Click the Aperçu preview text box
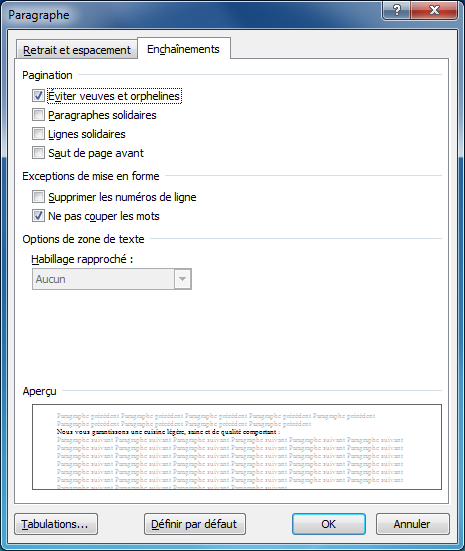 [x=237, y=447]
